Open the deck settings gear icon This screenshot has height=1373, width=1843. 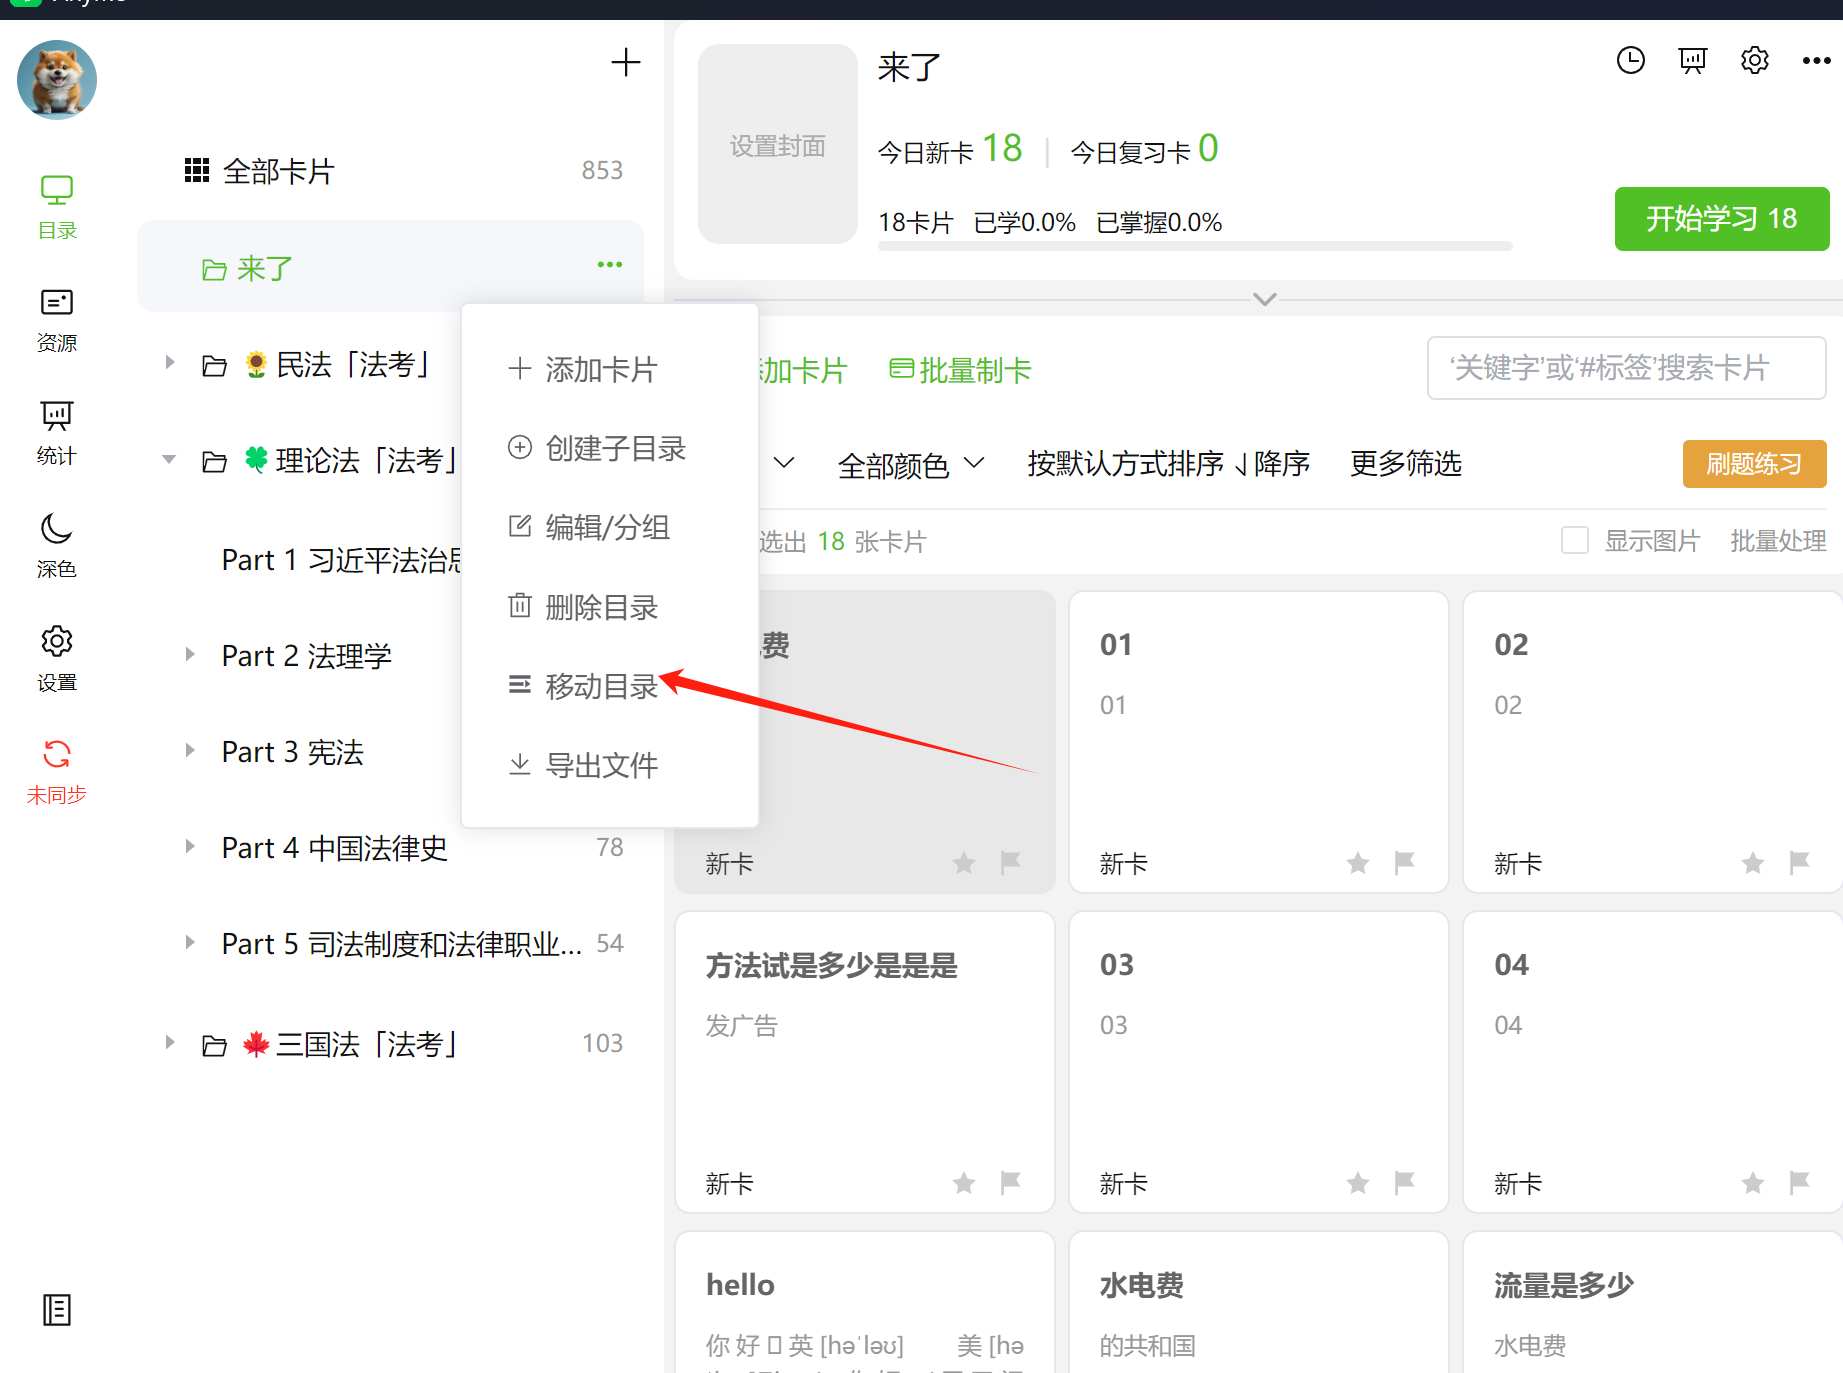tap(1755, 61)
